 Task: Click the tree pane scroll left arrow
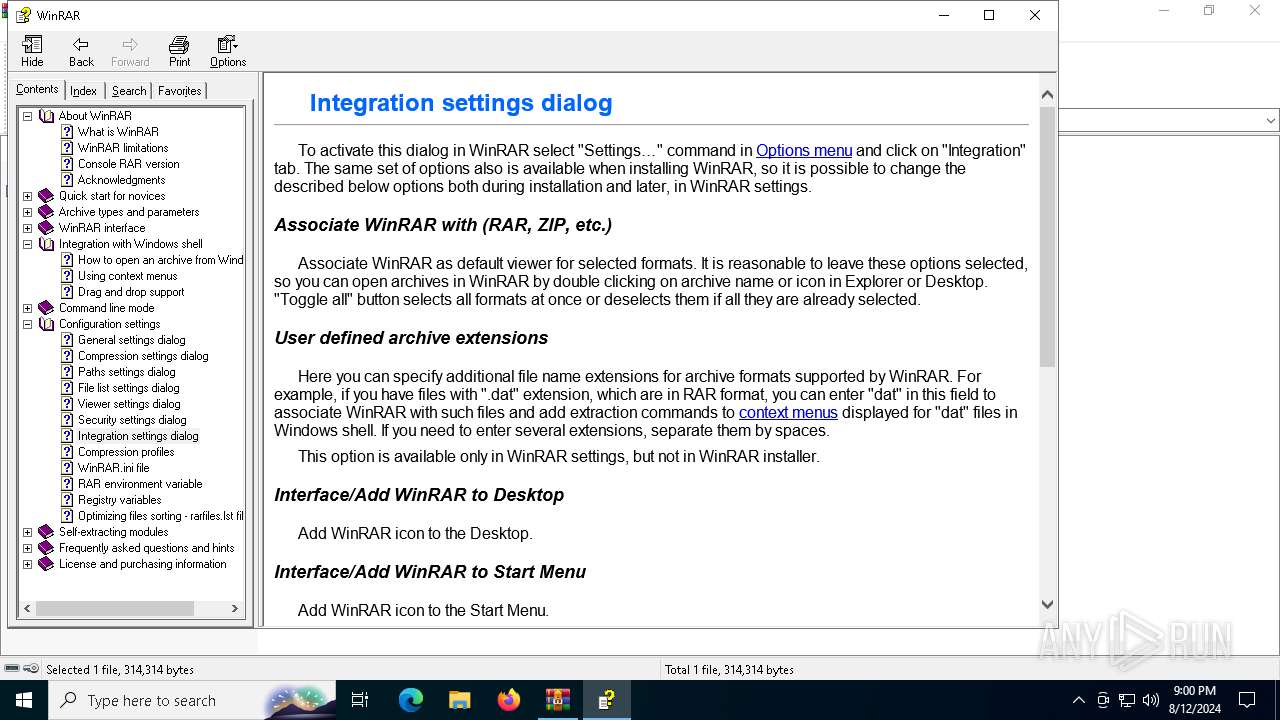coord(28,608)
